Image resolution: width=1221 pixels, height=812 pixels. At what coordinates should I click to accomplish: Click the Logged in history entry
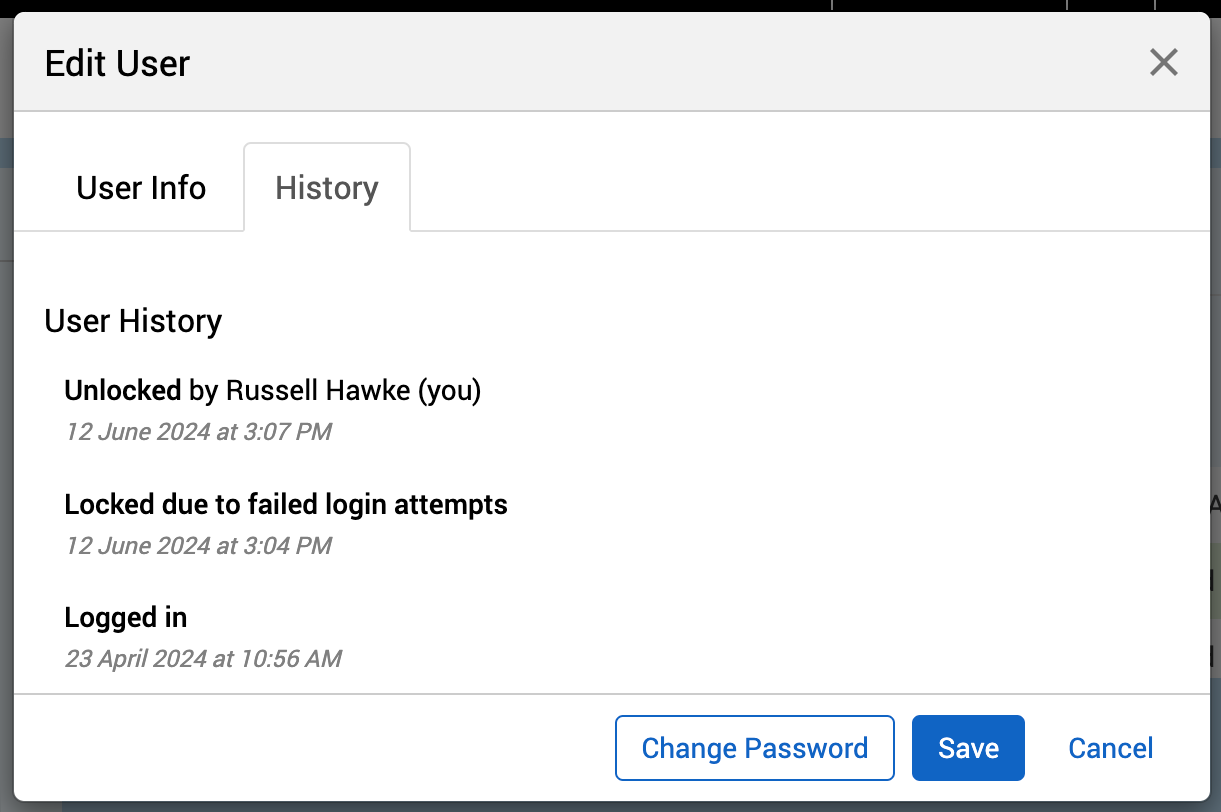pyautogui.click(x=126, y=618)
